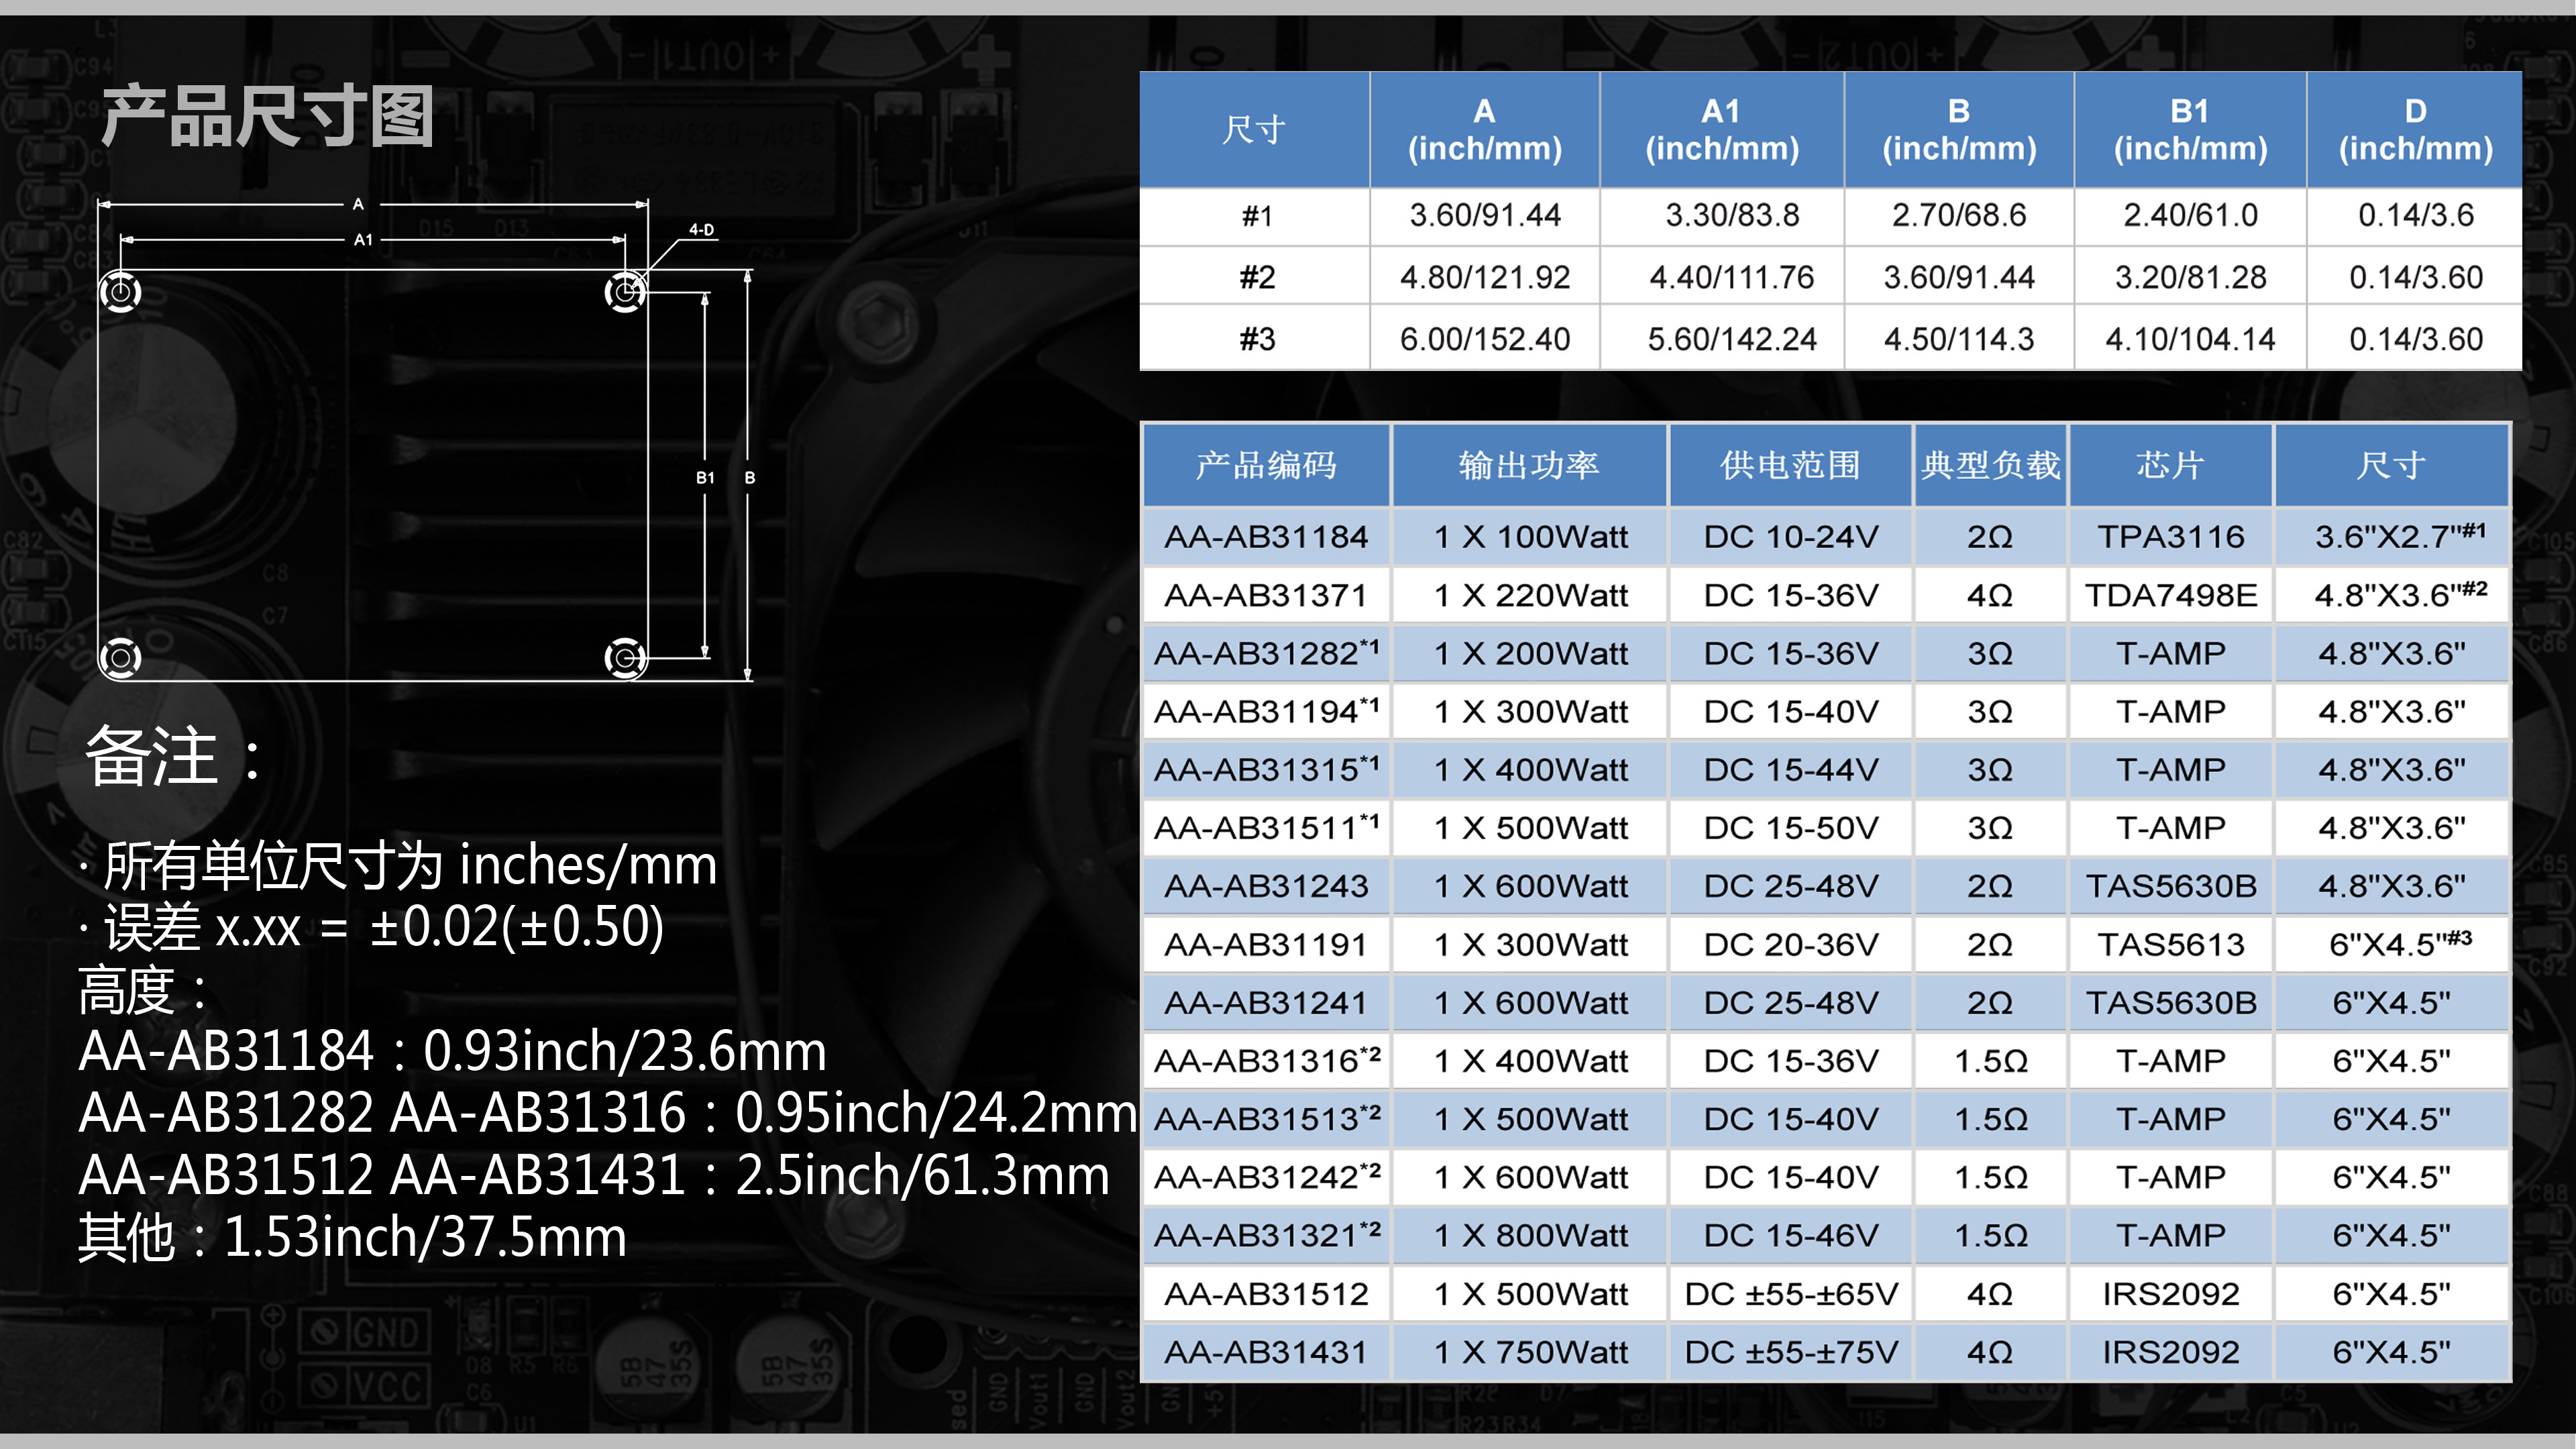Click the 6.00/152.40 dimension cell
This screenshot has width=2576, height=1449.
pos(1484,339)
